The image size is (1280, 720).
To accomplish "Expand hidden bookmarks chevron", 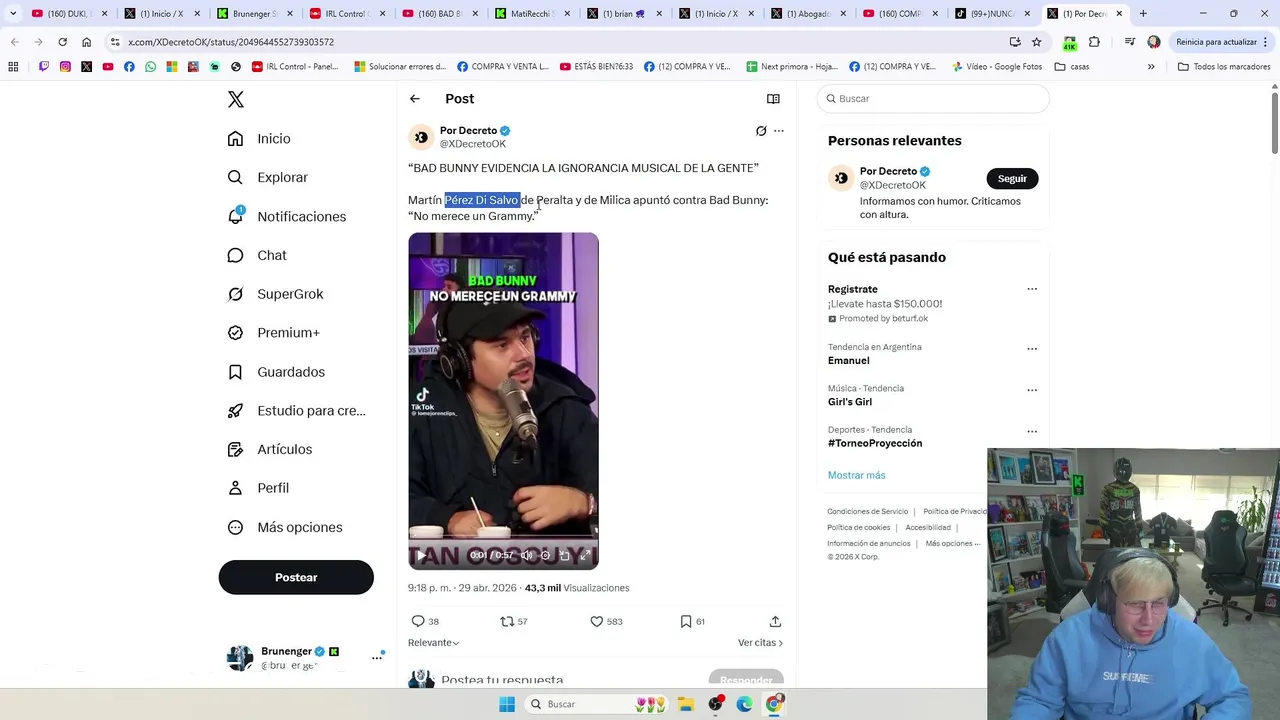I will pyautogui.click(x=1151, y=67).
